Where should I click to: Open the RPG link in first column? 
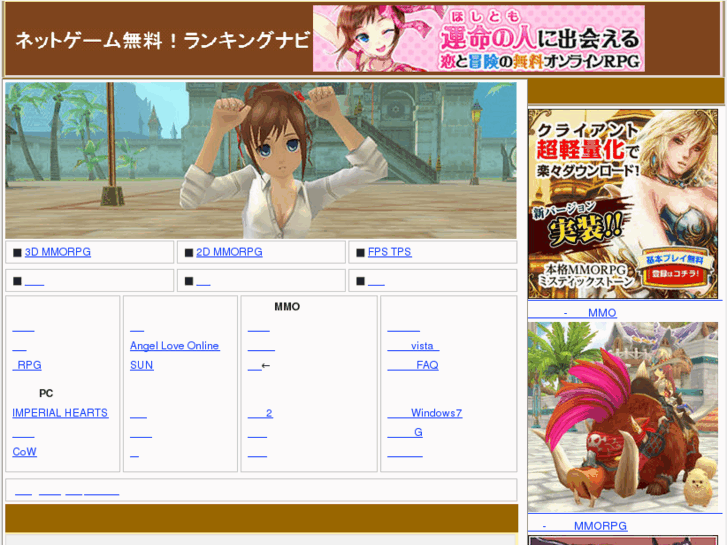tap(27, 365)
